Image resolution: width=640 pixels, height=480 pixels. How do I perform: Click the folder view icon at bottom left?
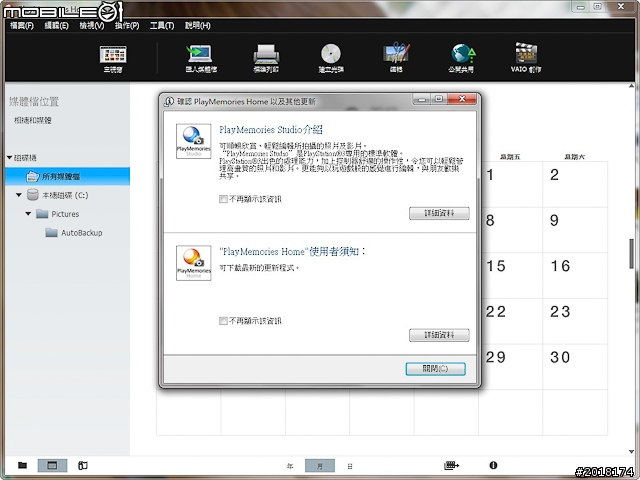coord(22,466)
